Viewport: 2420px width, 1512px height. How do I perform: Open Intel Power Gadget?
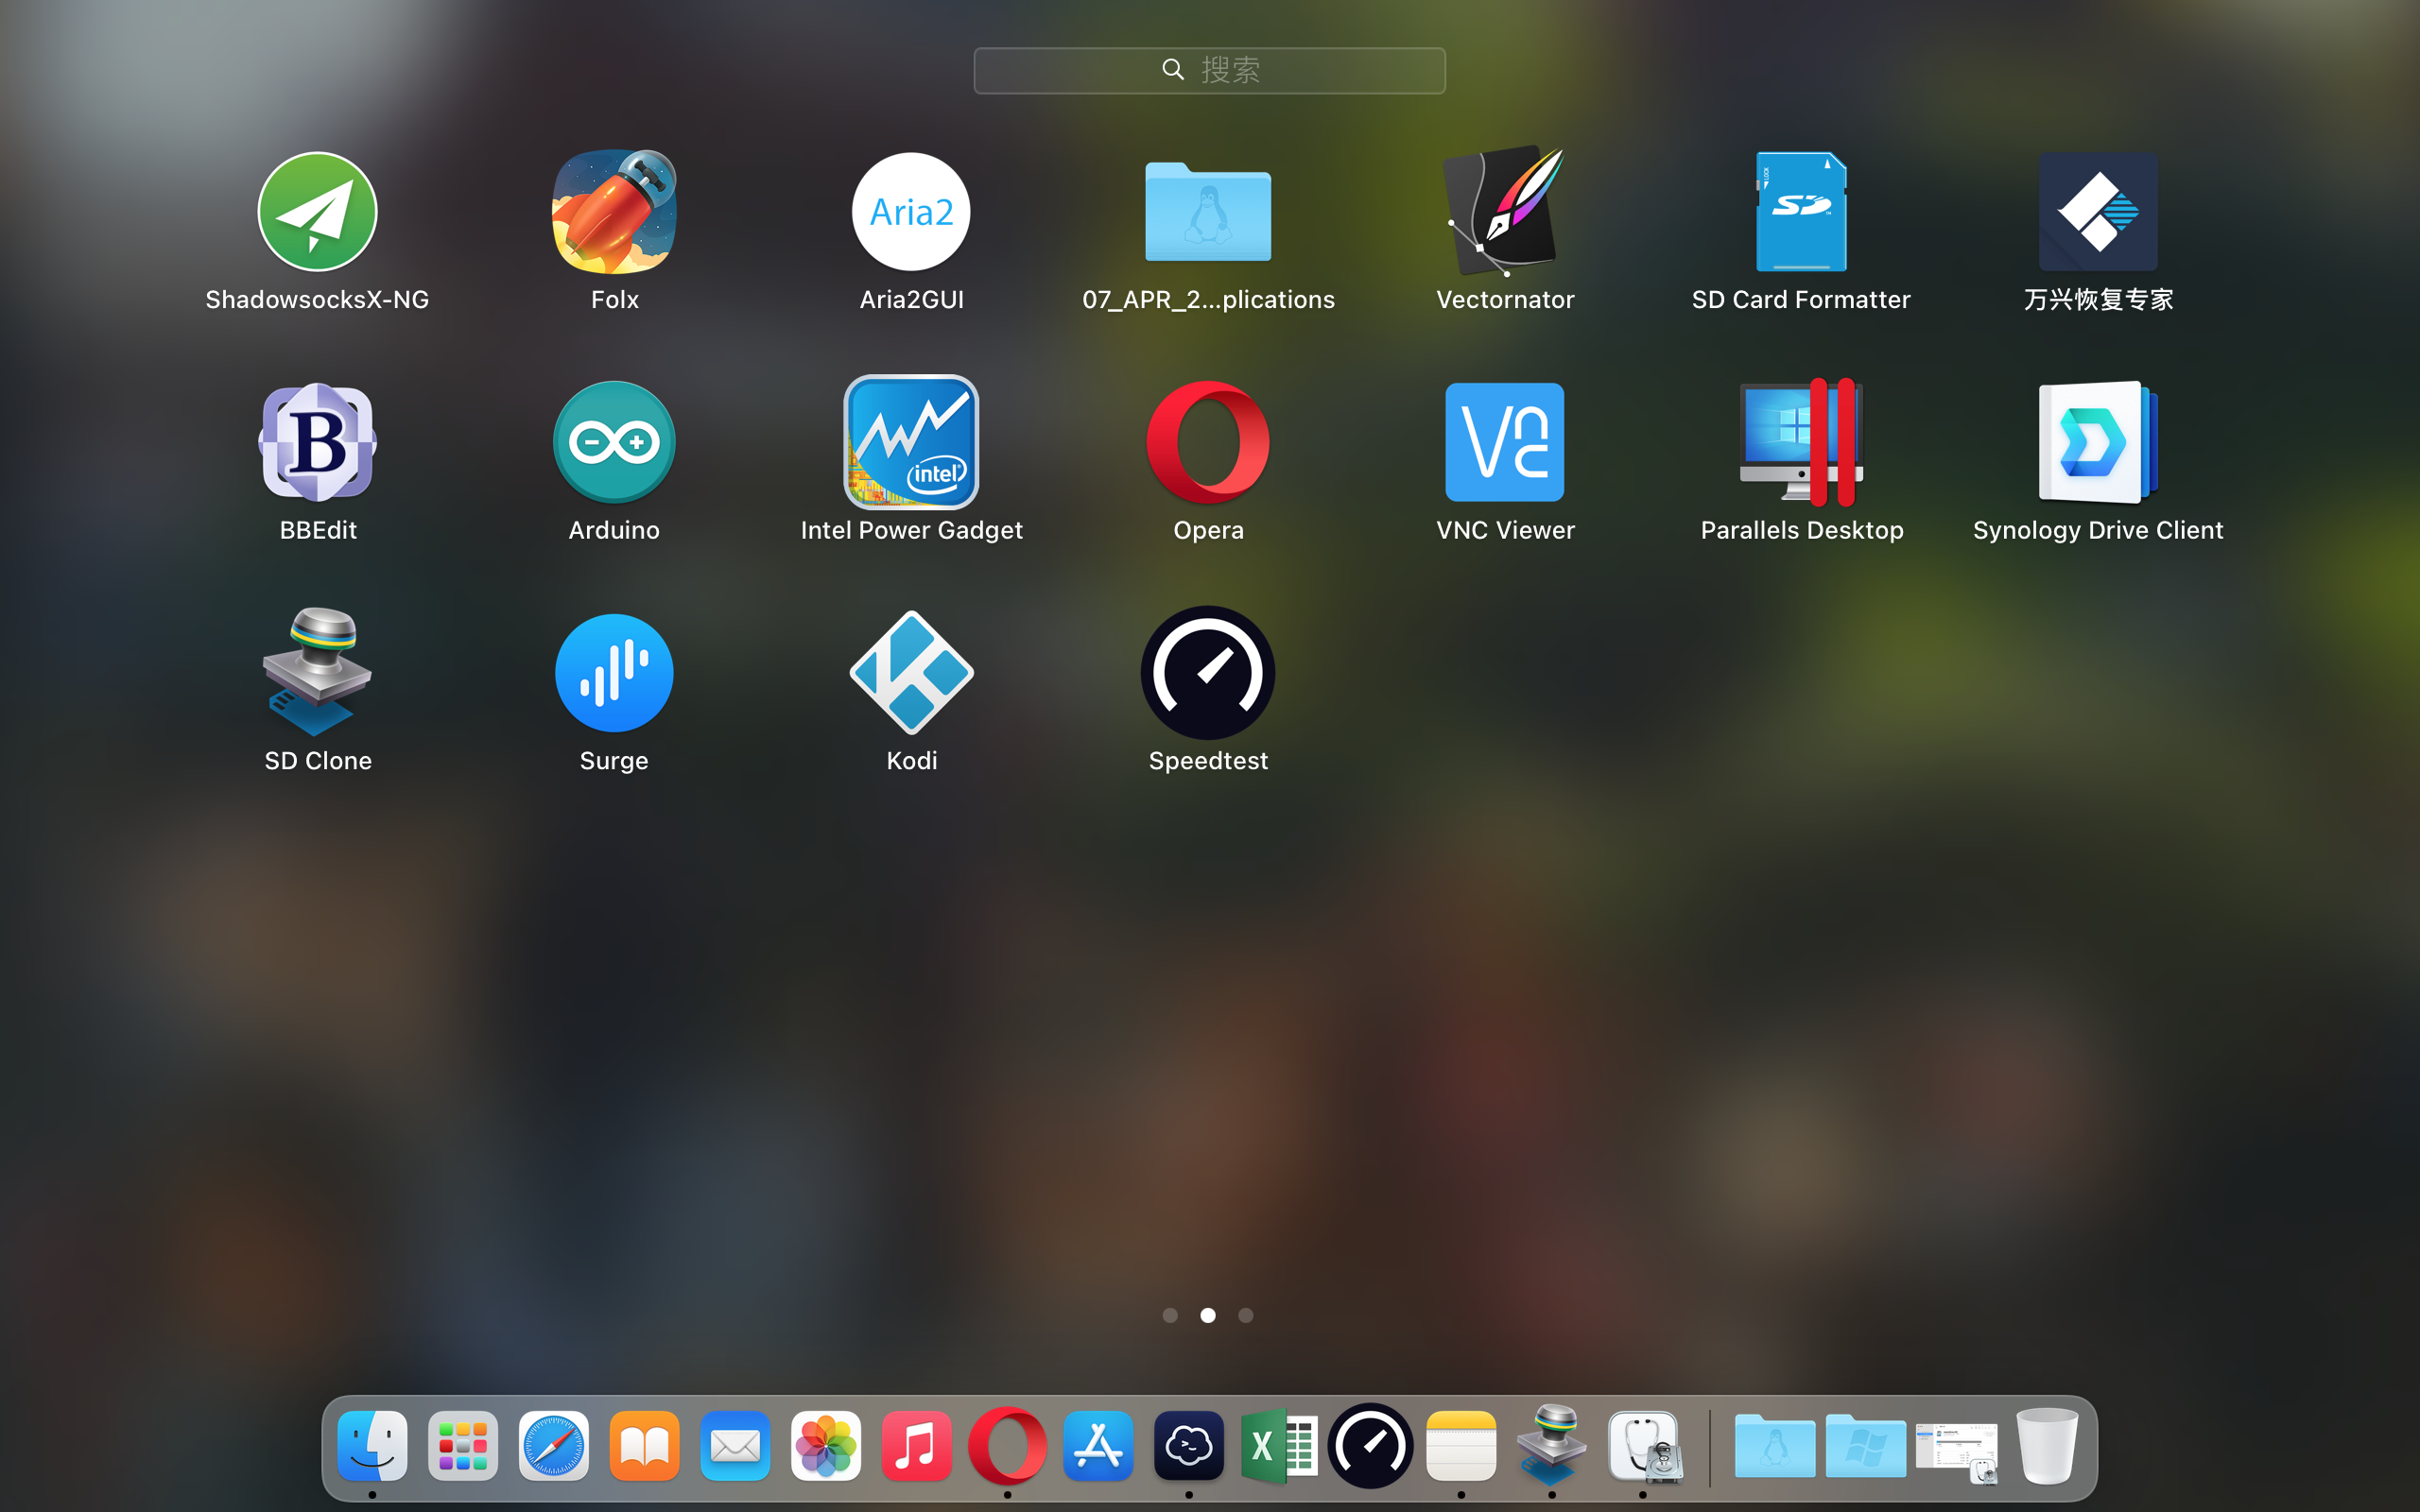click(911, 442)
